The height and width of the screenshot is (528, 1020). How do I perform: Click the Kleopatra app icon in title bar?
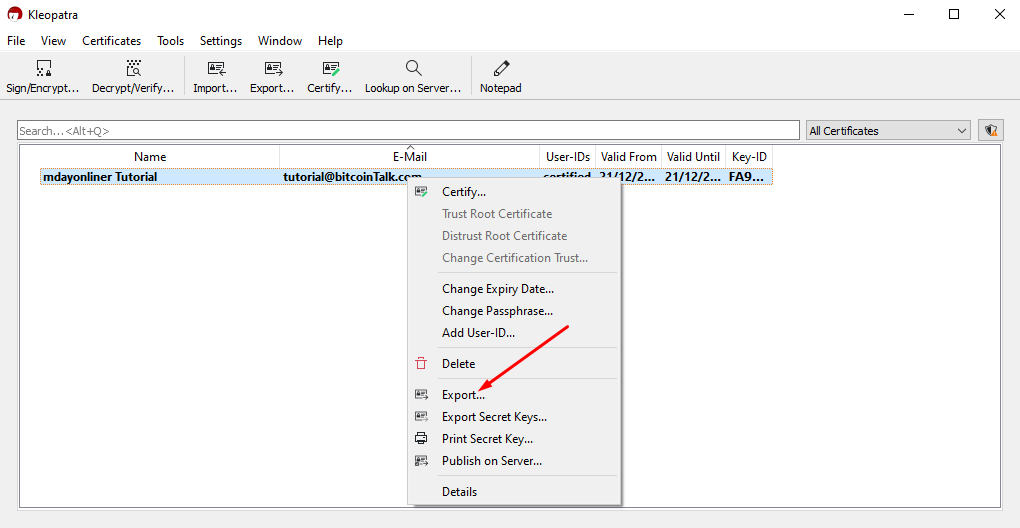click(15, 14)
